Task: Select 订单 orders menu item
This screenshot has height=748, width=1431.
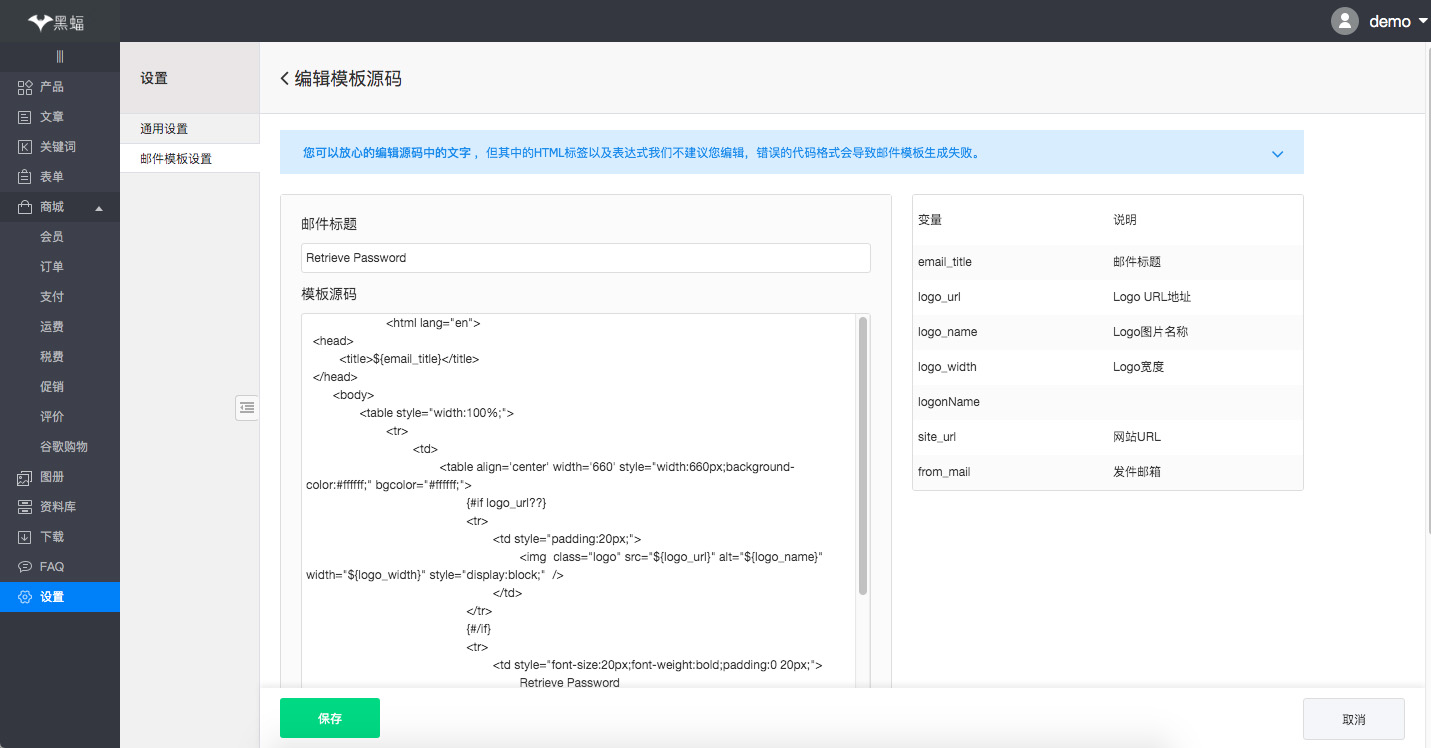Action: 52,267
